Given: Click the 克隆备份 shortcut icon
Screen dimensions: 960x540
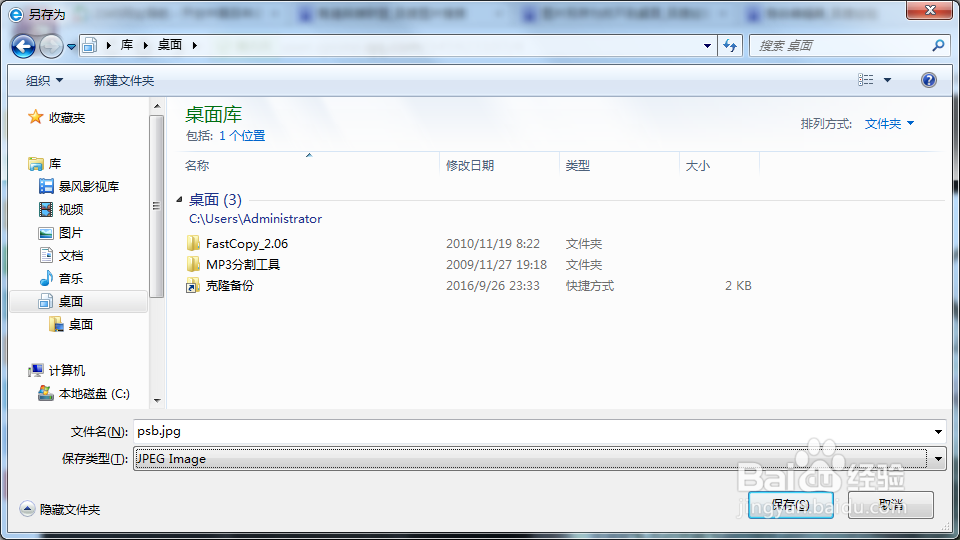Looking at the screenshot, I should (x=193, y=286).
